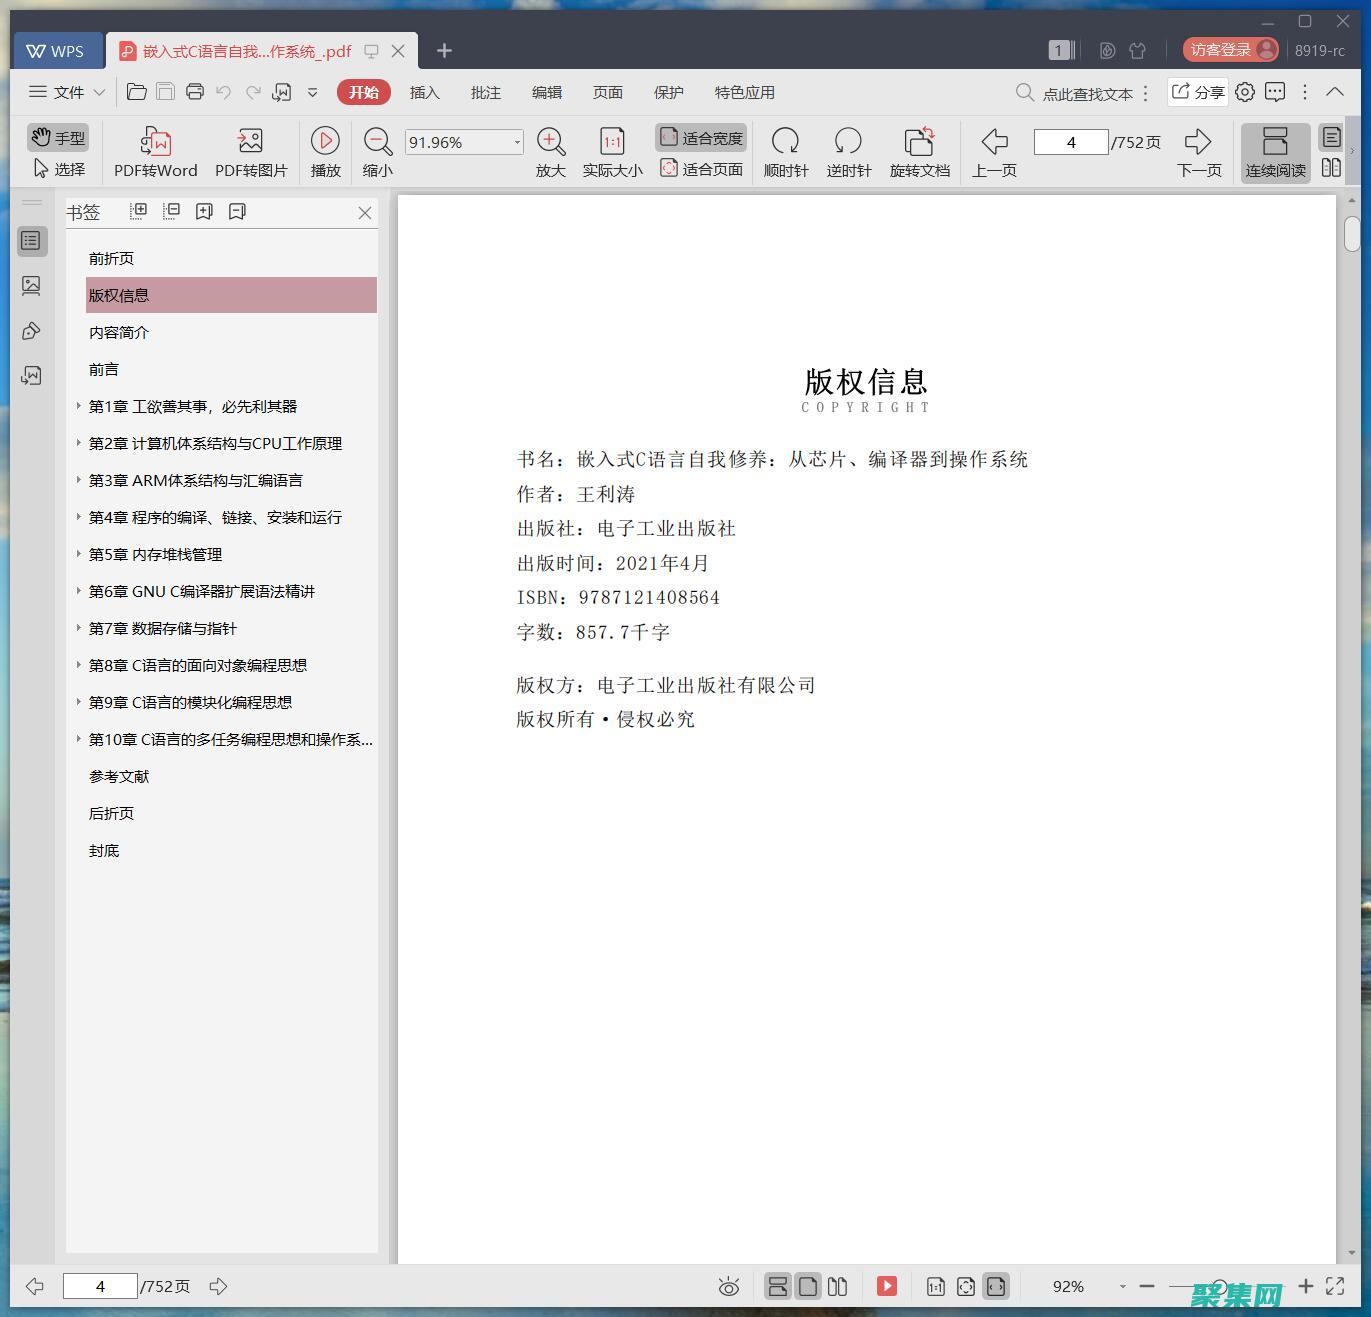This screenshot has width=1371, height=1317.
Task: Switch to the 插入 ribbon tab
Action: (x=425, y=92)
